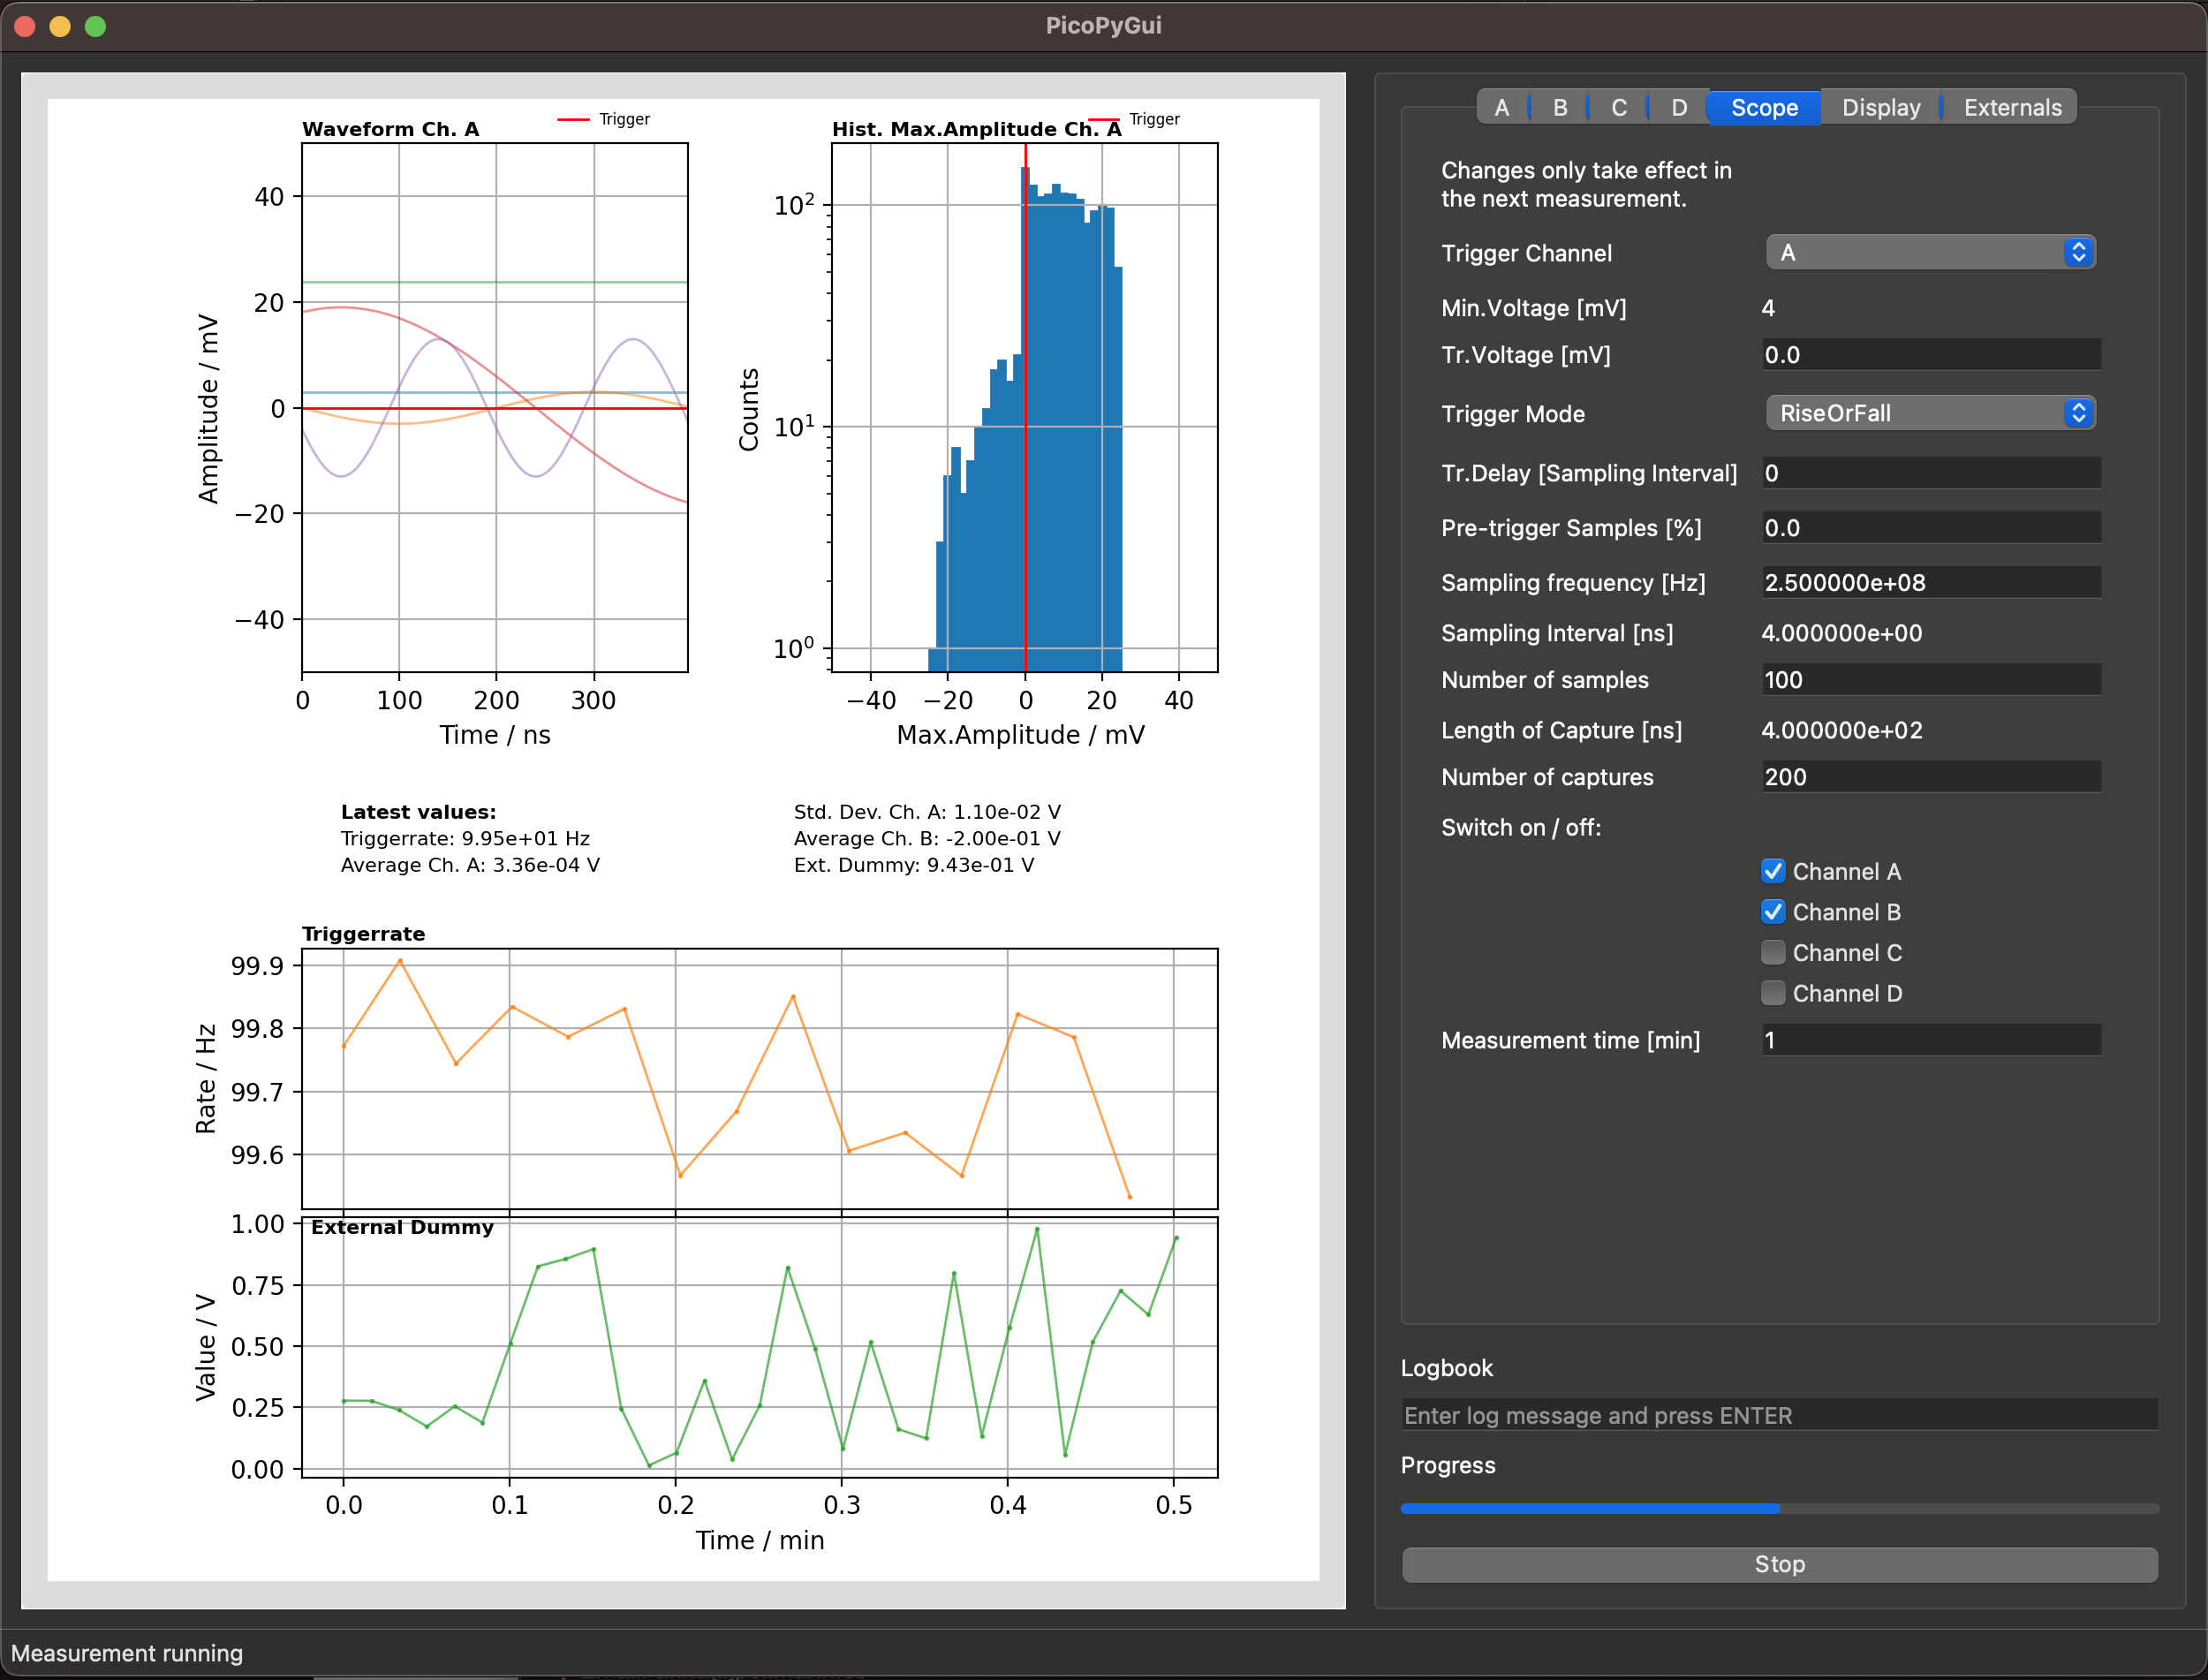This screenshot has width=2208, height=1680.
Task: Disable the Channel A checkbox
Action: coord(1773,871)
